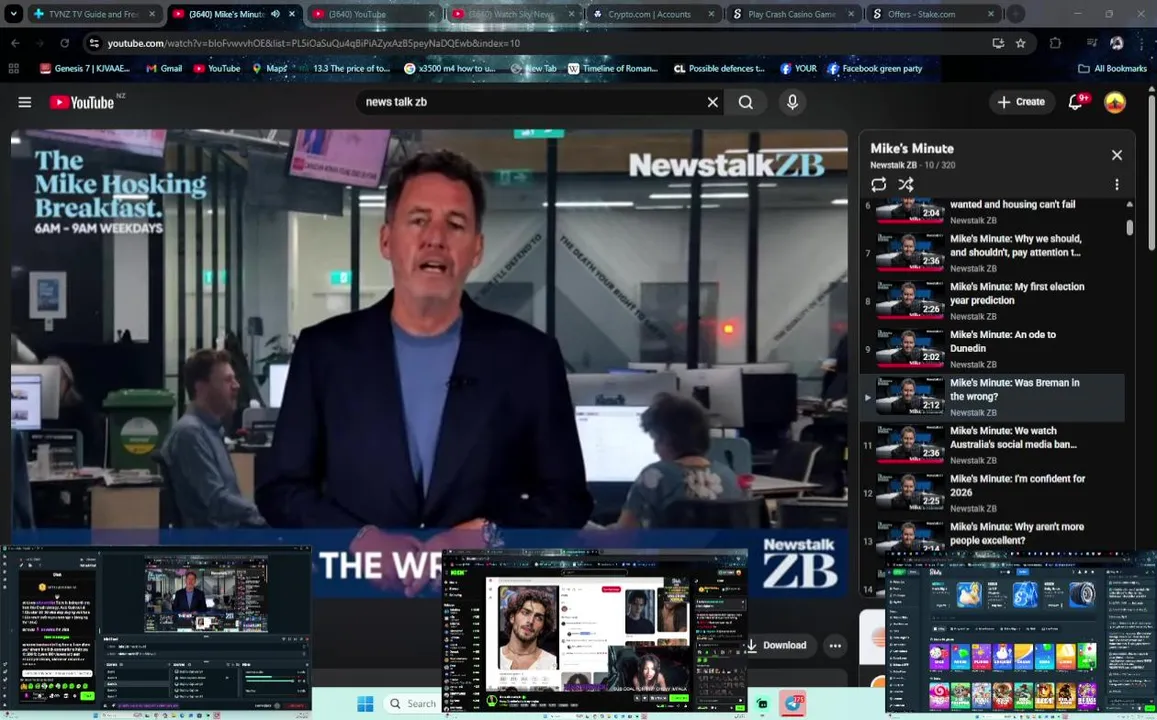This screenshot has height=720, width=1157.
Task: Open the Maps bookmark
Action: tap(269, 68)
